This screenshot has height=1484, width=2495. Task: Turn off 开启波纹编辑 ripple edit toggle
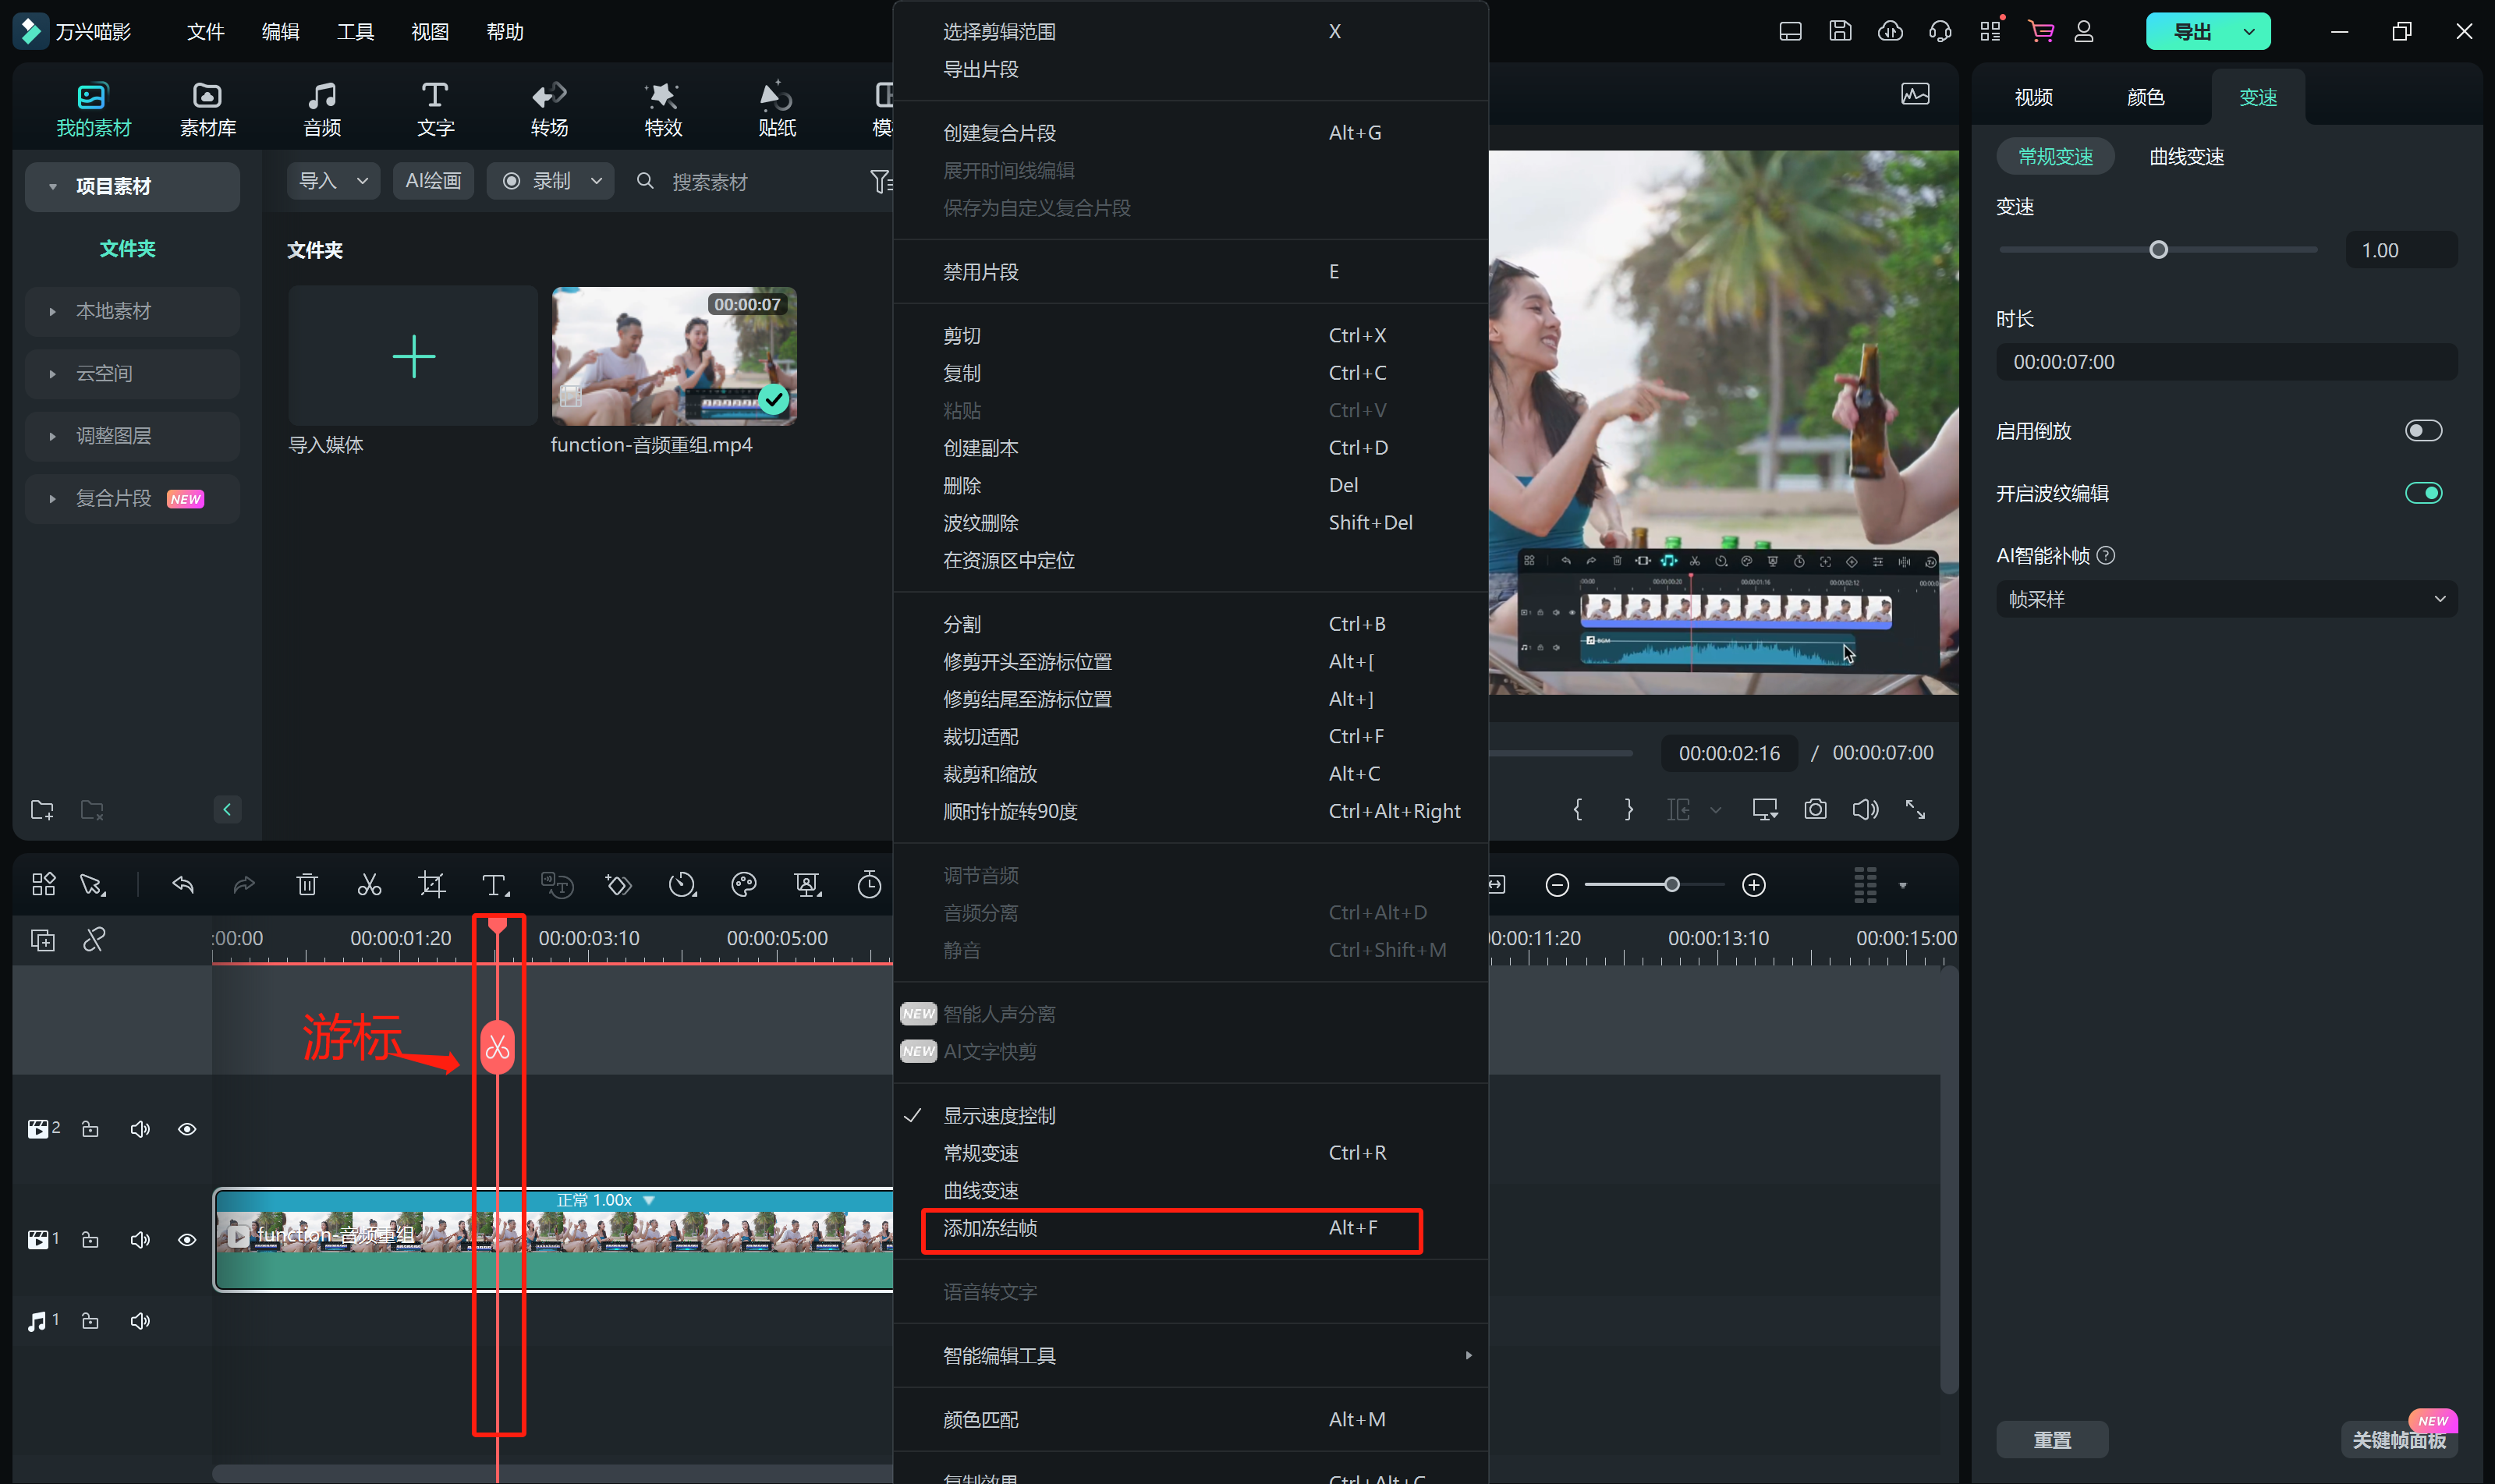pyautogui.click(x=2423, y=493)
